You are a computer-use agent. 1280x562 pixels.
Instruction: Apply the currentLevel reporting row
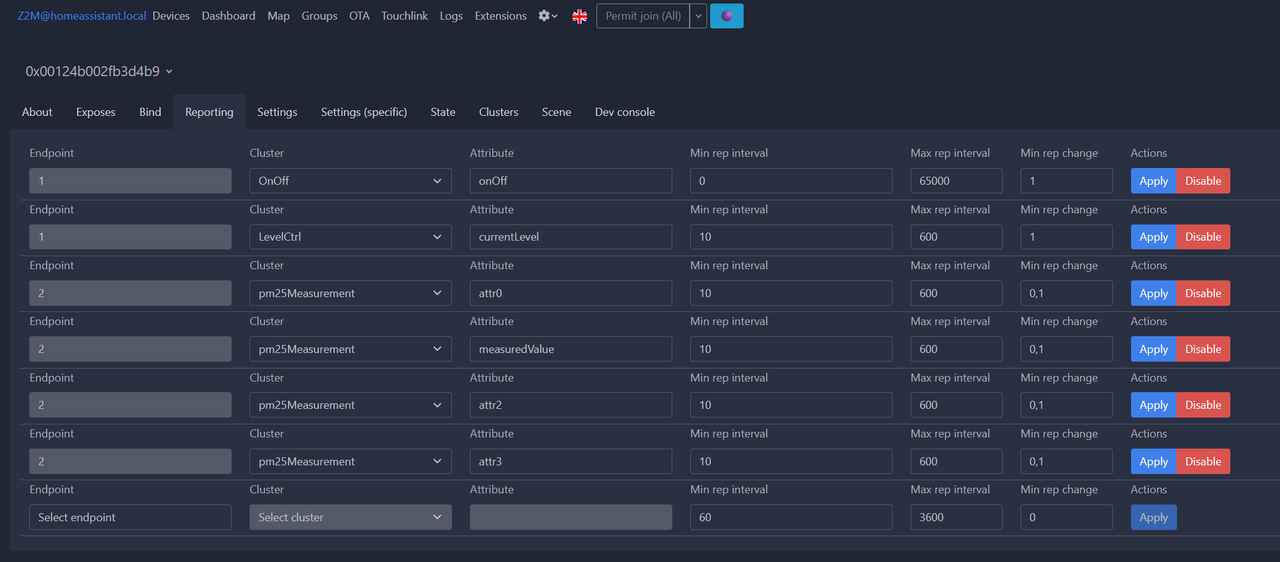click(x=1153, y=237)
